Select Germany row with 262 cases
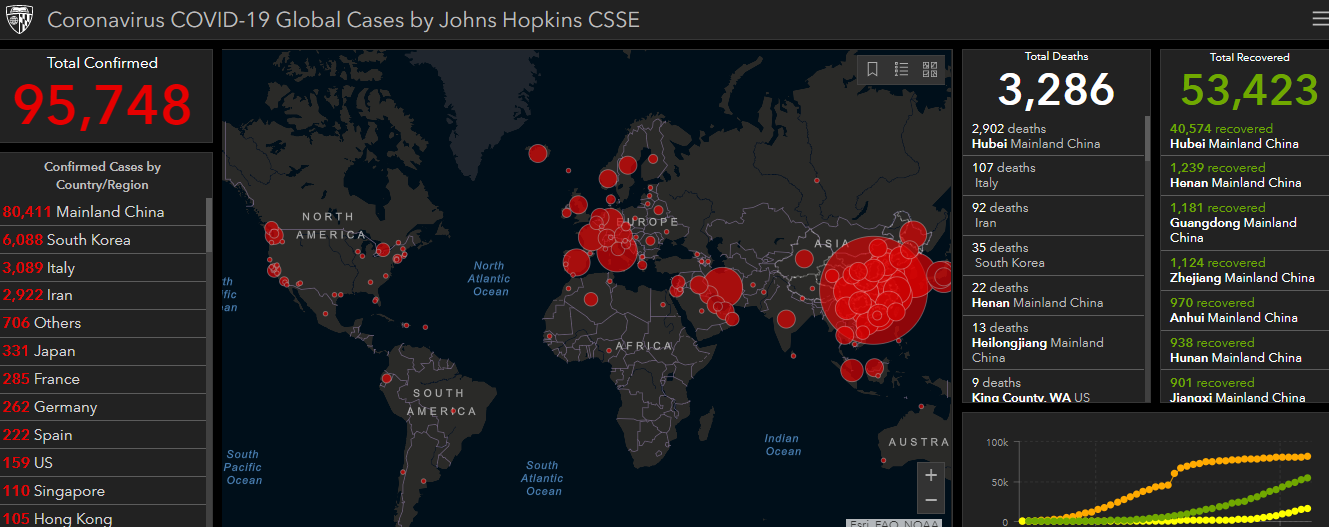The width and height of the screenshot is (1329, 527). pyautogui.click(x=103, y=407)
